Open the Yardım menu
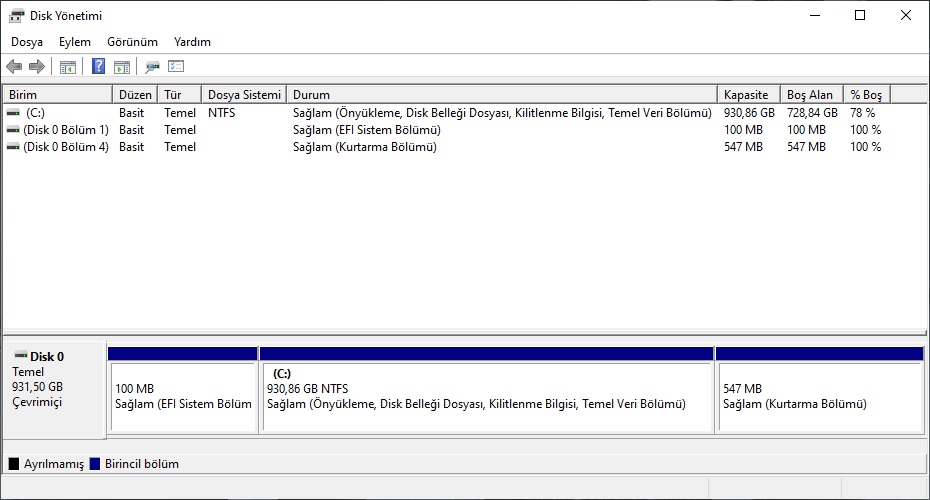The width and height of the screenshot is (930, 500). (192, 42)
